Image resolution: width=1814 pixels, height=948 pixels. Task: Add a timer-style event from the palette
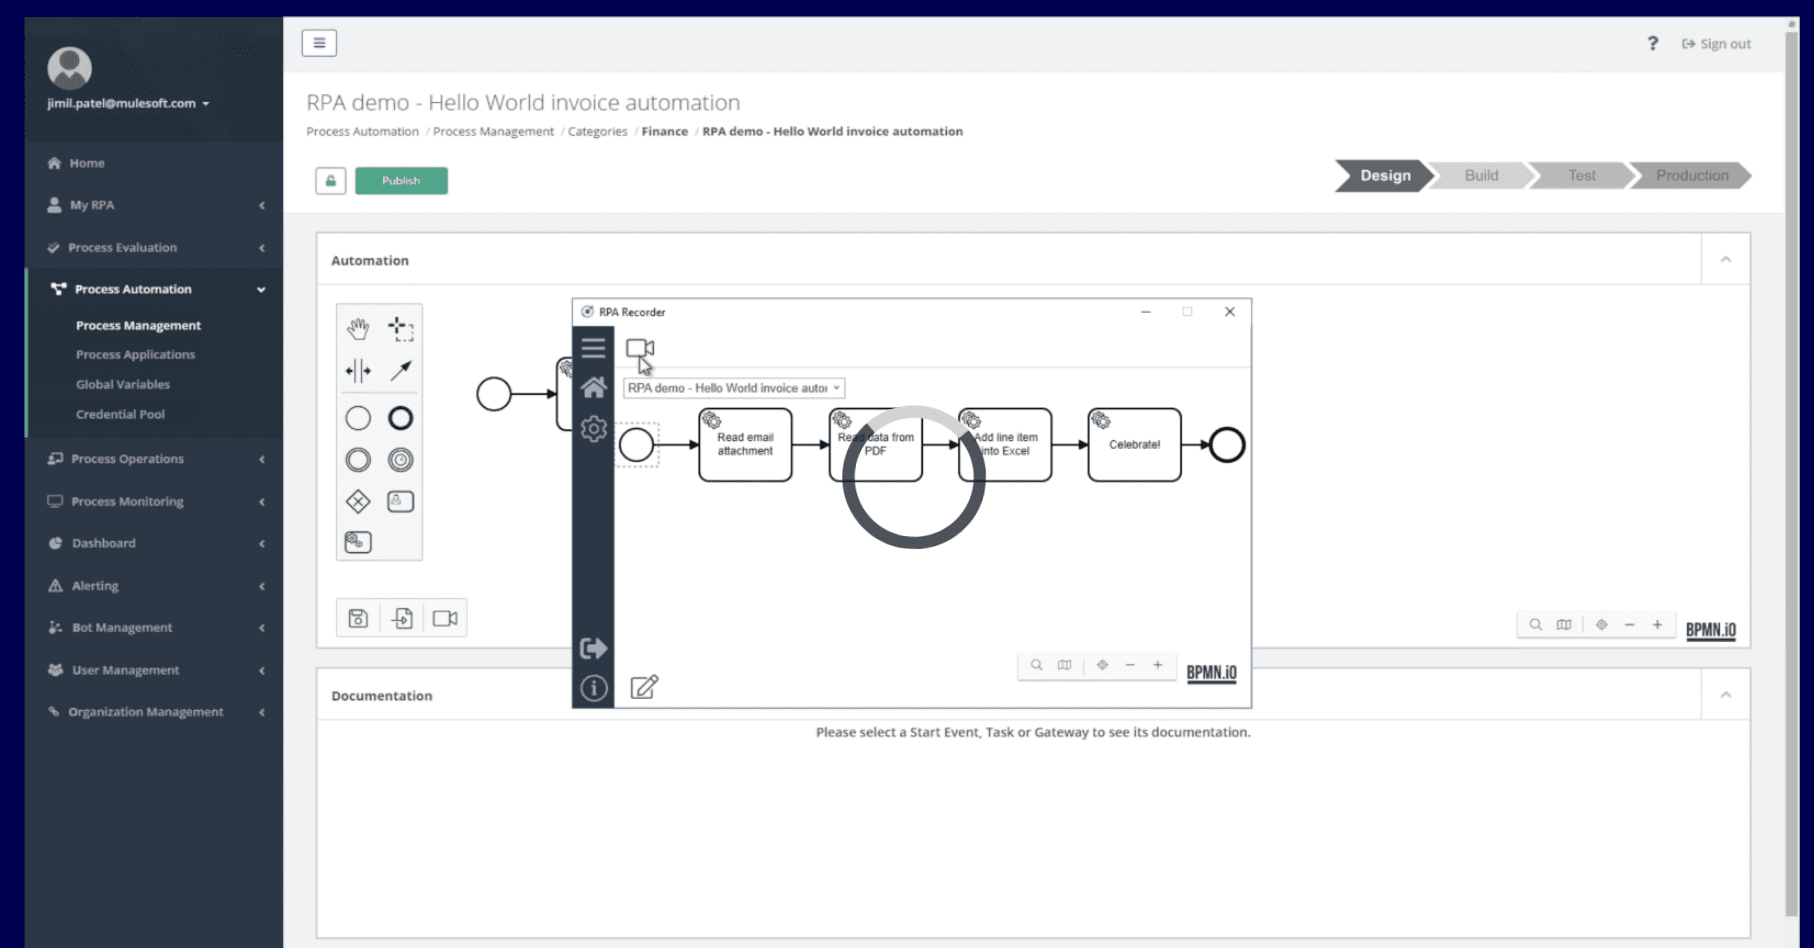click(401, 460)
